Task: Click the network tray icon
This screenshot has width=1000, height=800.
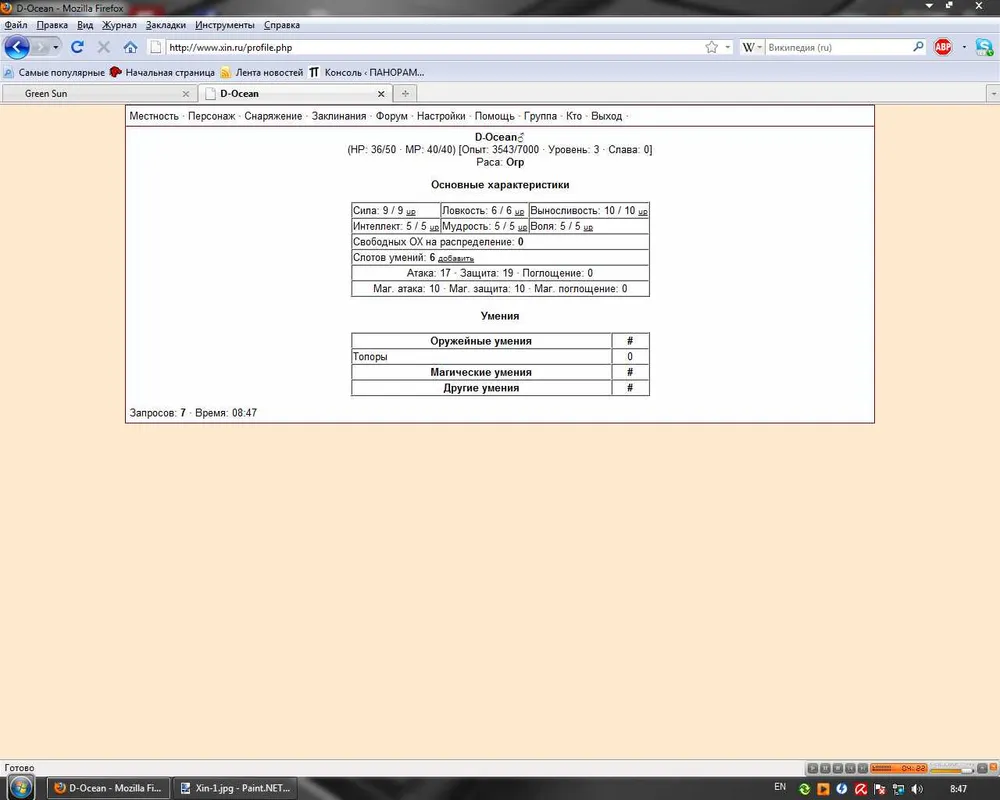Action: coord(899,789)
